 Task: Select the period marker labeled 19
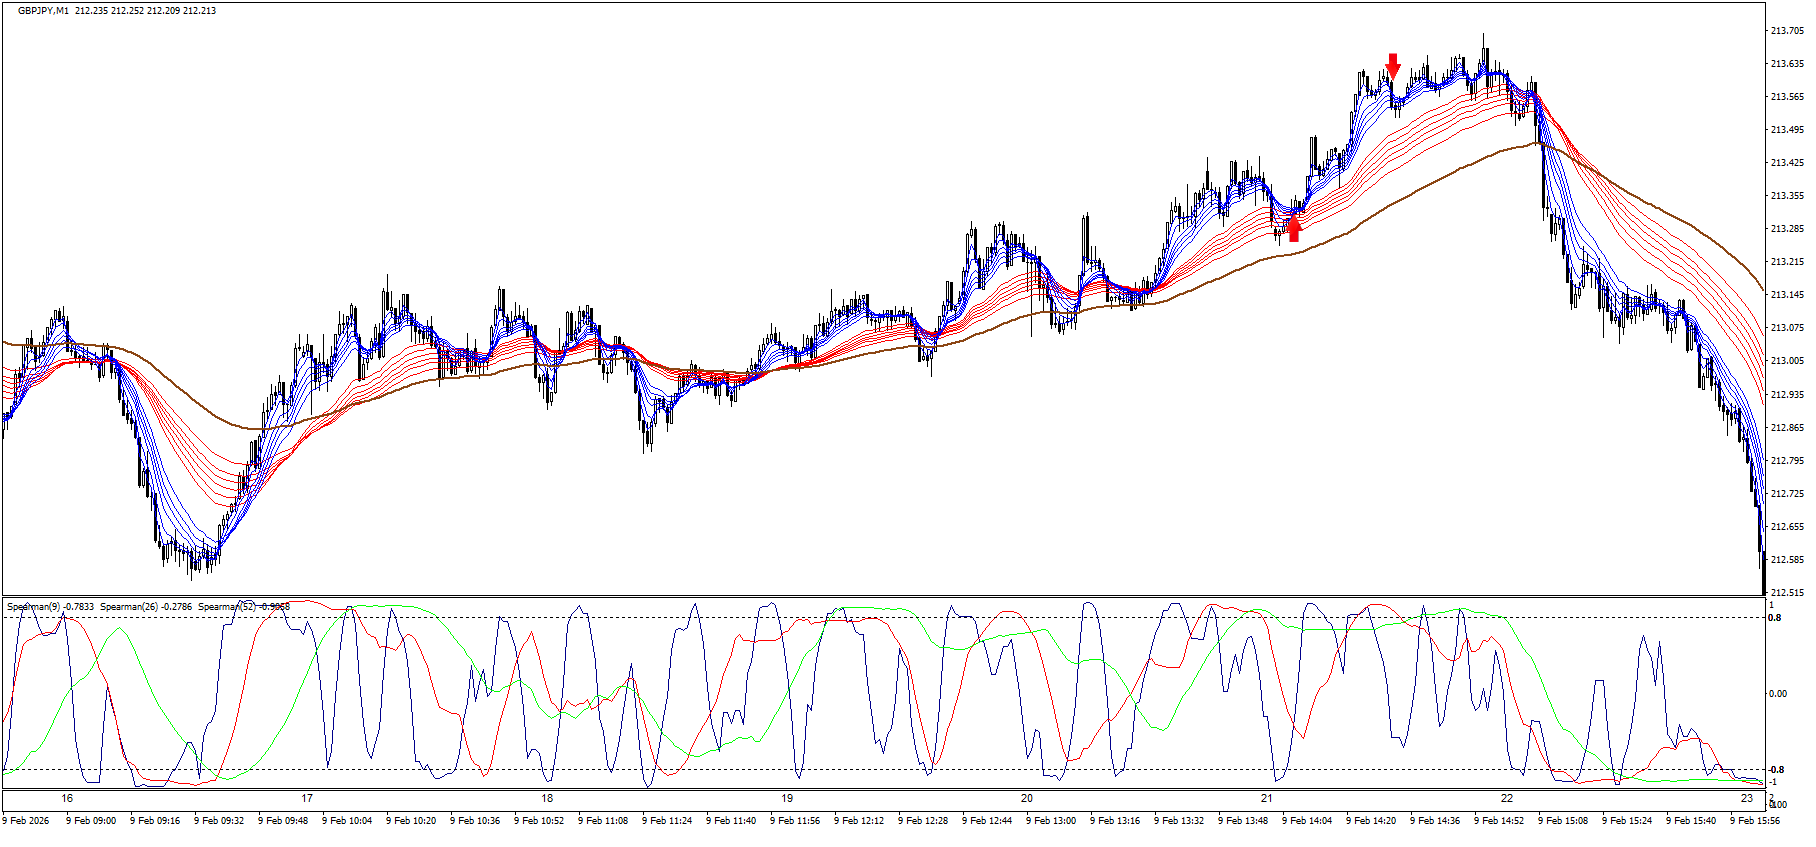click(787, 798)
